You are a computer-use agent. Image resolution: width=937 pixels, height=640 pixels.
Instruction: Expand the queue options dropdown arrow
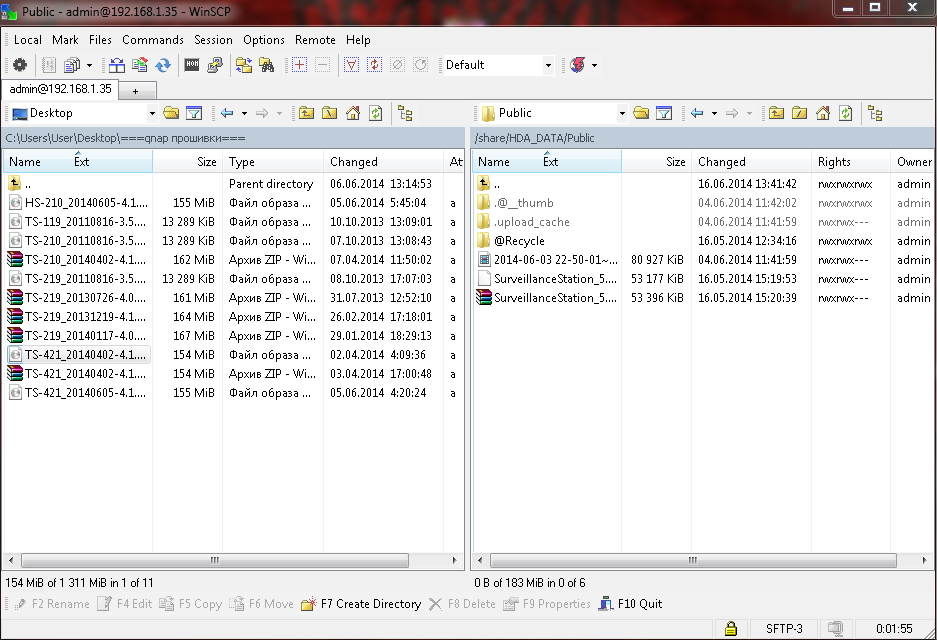89,65
